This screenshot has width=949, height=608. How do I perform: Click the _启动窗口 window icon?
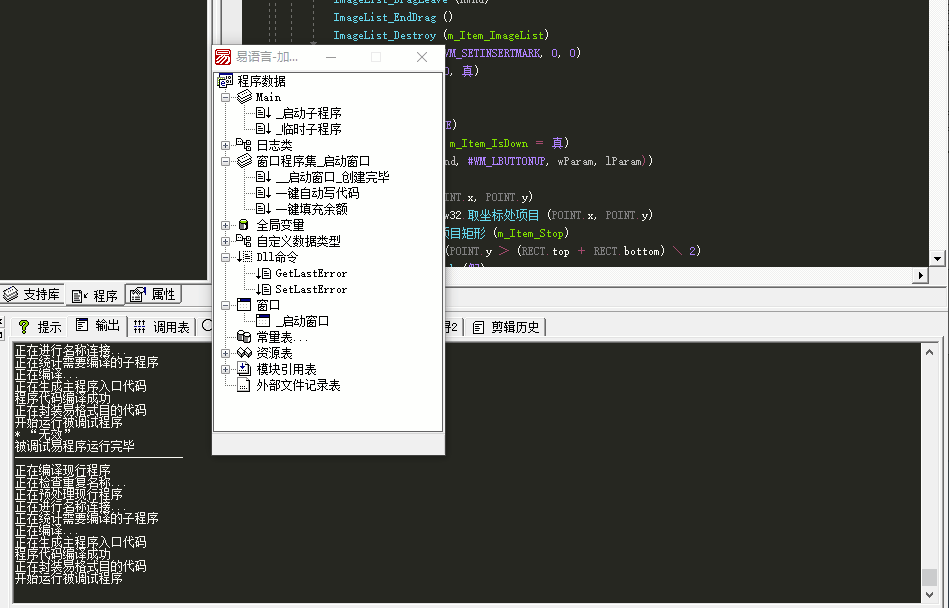[263, 321]
